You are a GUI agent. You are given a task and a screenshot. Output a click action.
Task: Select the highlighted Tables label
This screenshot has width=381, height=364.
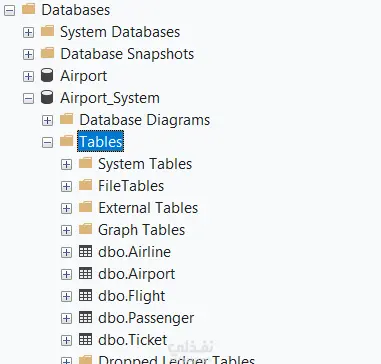point(100,141)
